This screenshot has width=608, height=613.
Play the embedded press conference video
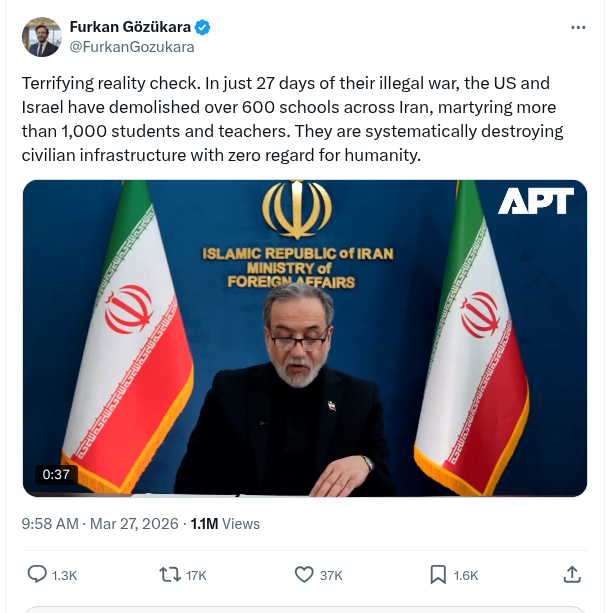305,338
